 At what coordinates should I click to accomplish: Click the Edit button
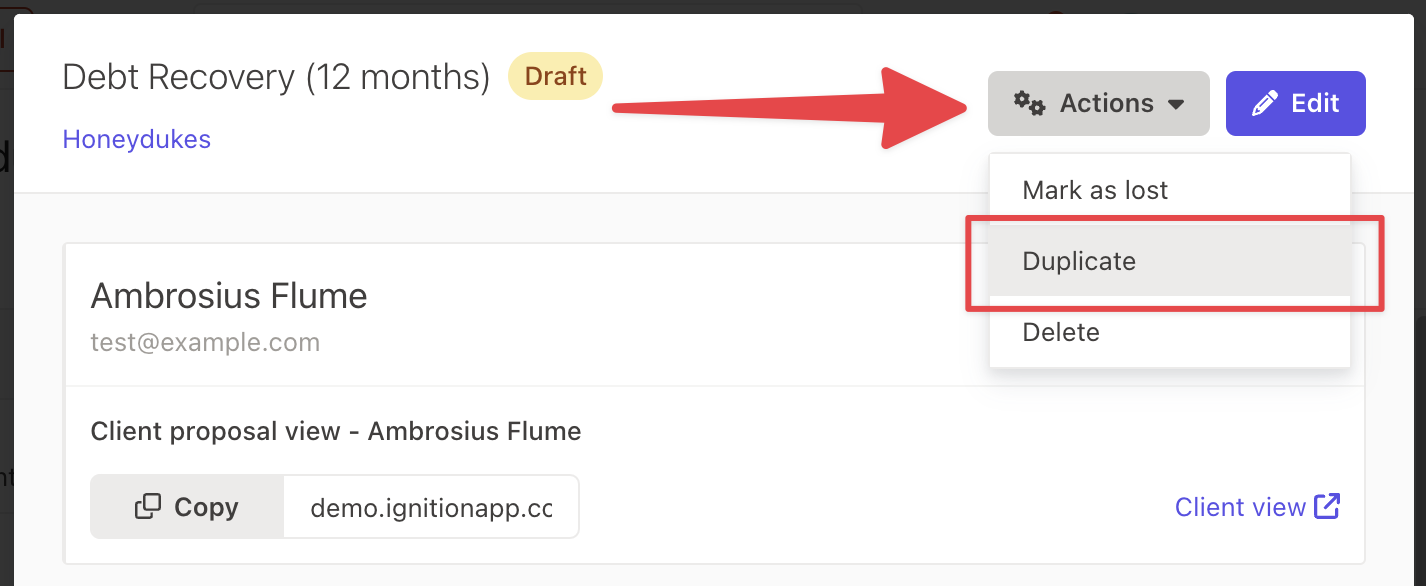(1296, 103)
